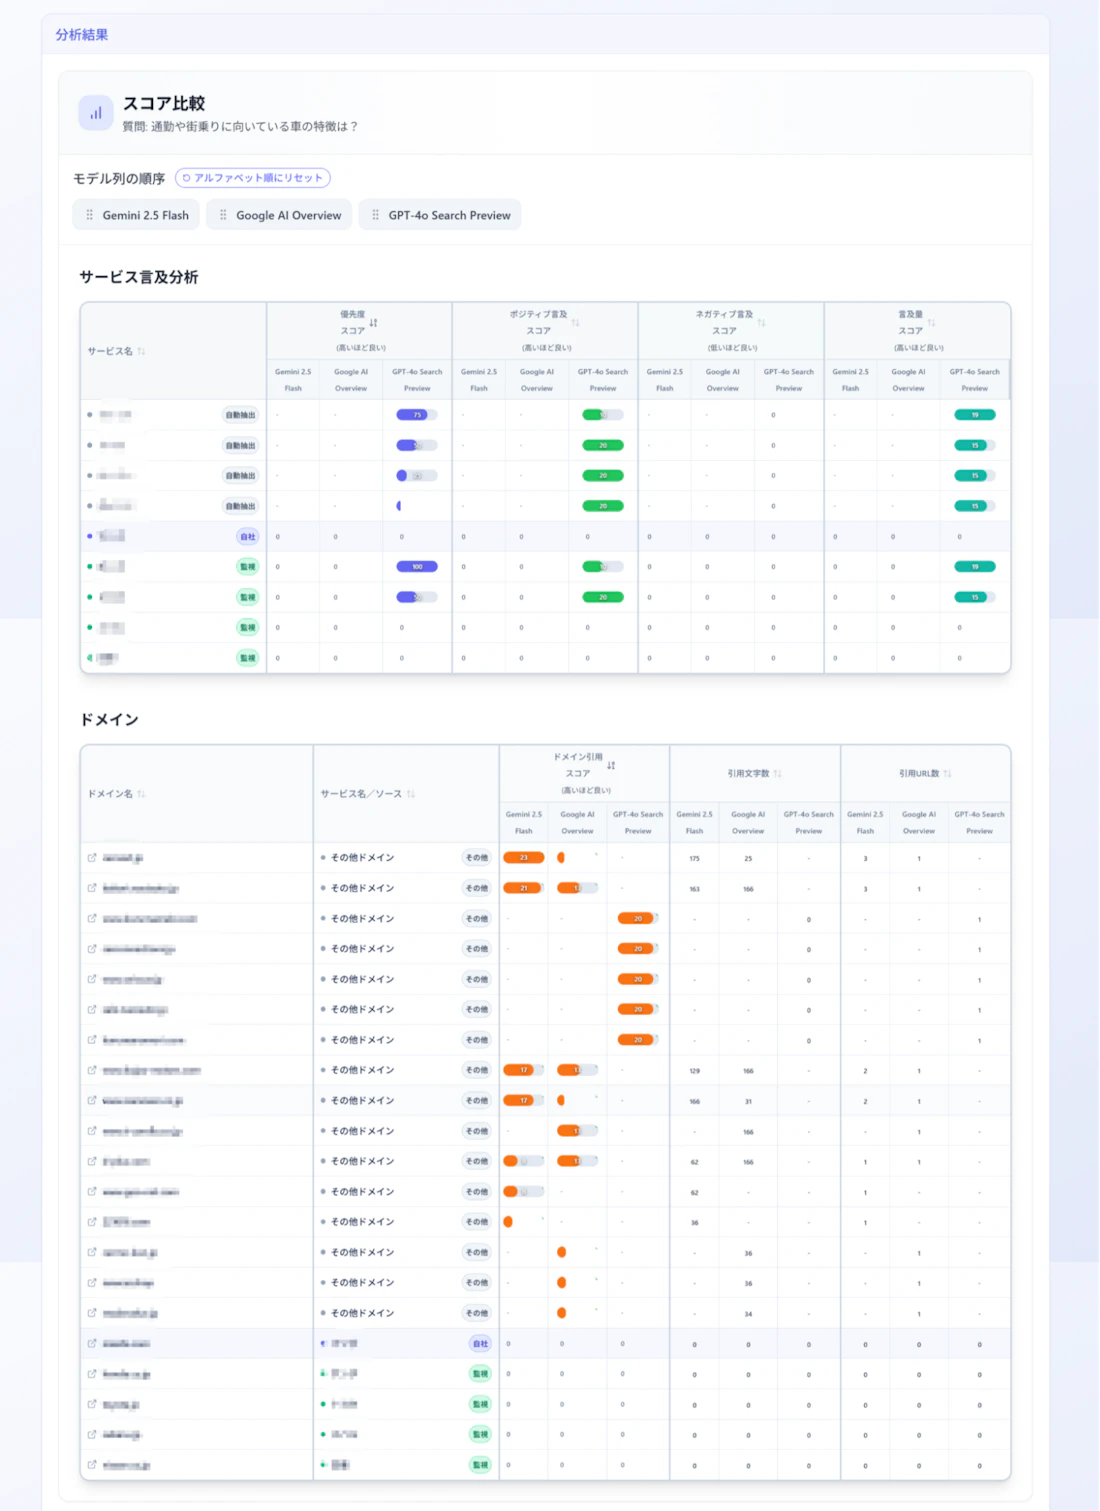Reset model order with アルファベット順にリセット

click(253, 178)
